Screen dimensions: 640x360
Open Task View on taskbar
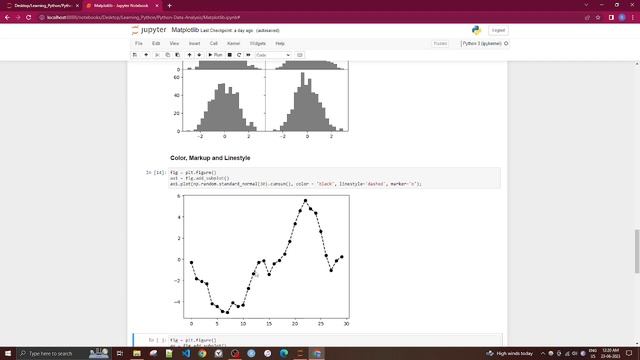[120, 353]
